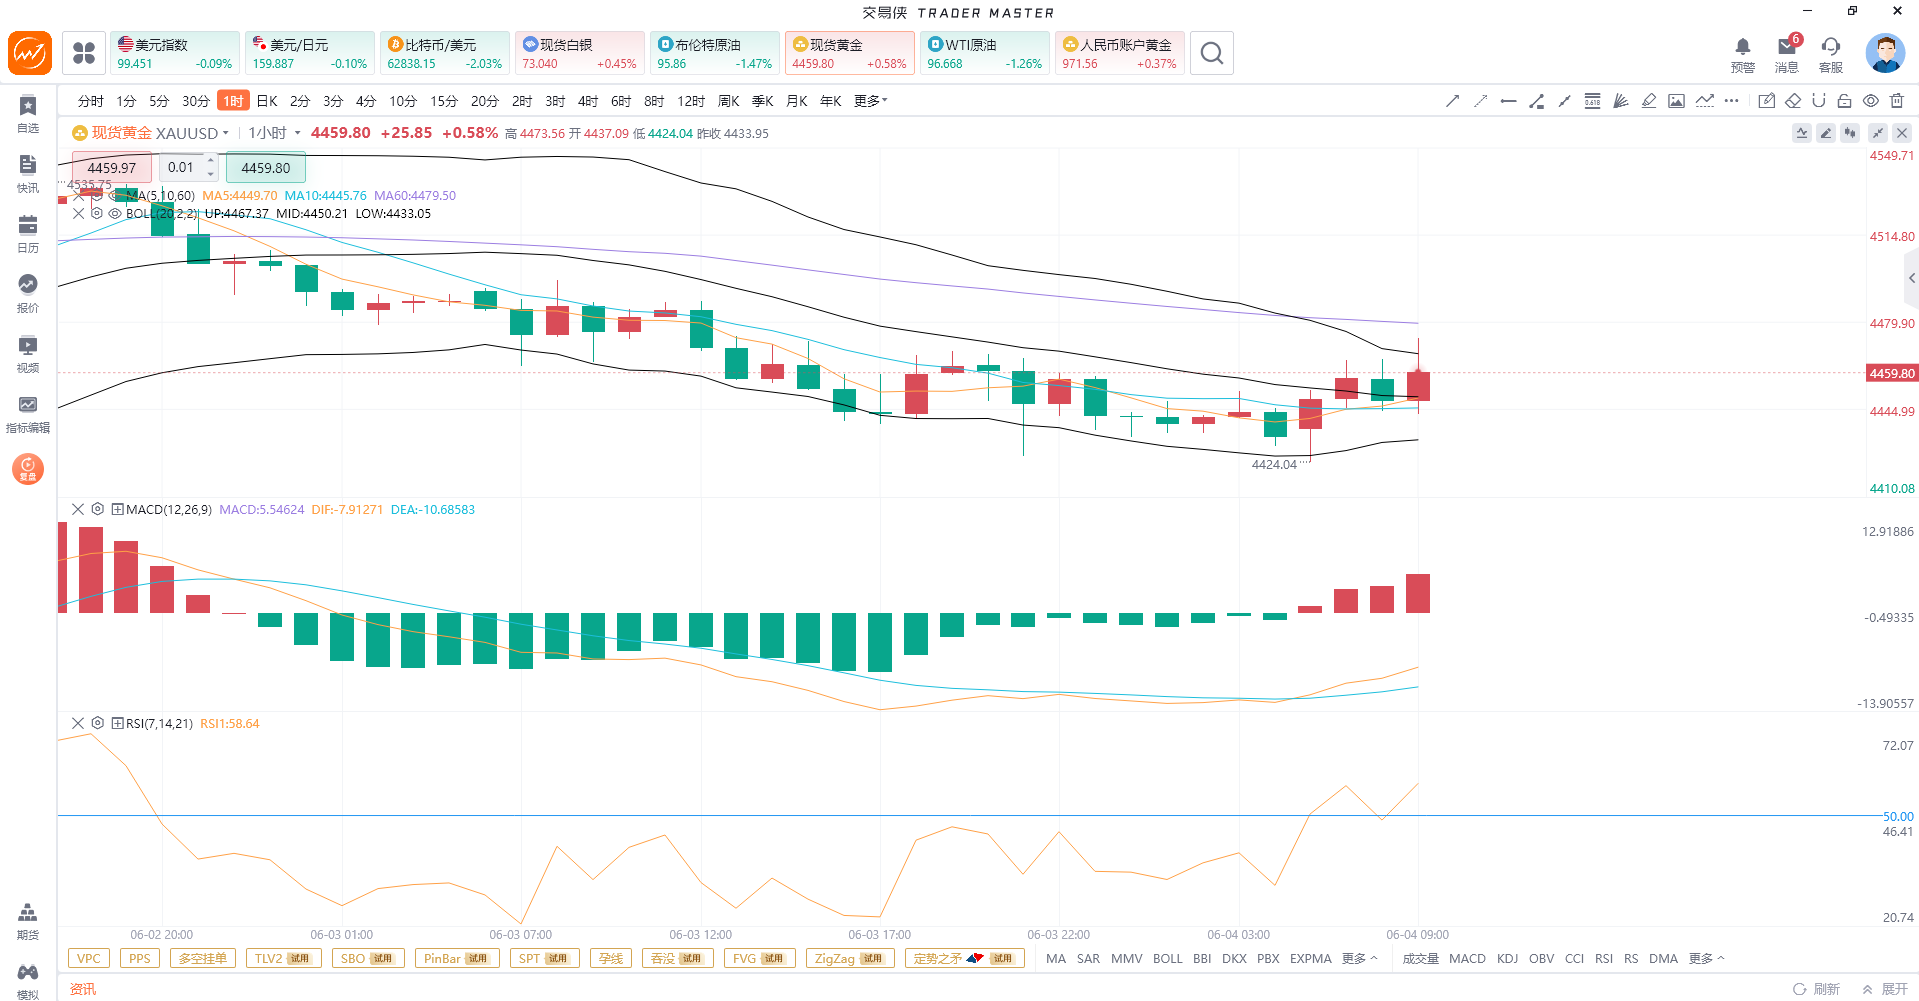Switch to the 日K timeframe tab
Image resolution: width=1919 pixels, height=1001 pixels.
point(267,101)
